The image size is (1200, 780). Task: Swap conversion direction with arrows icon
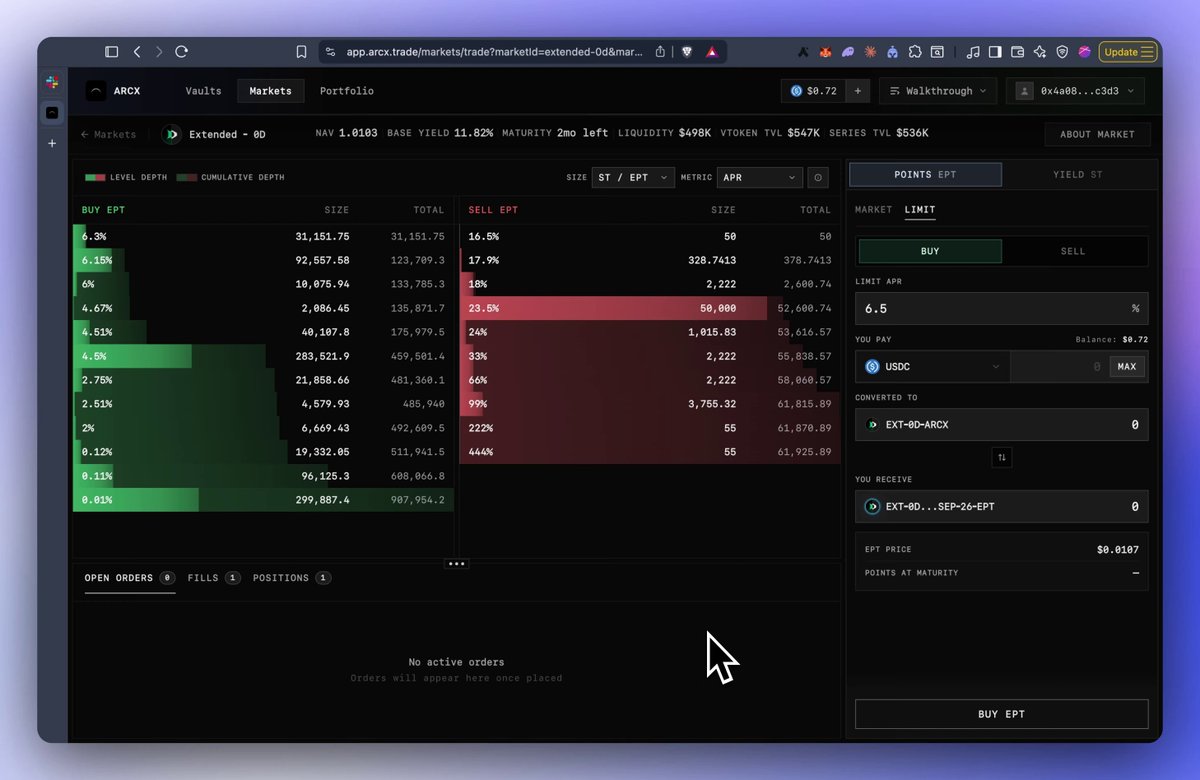[x=1002, y=457]
